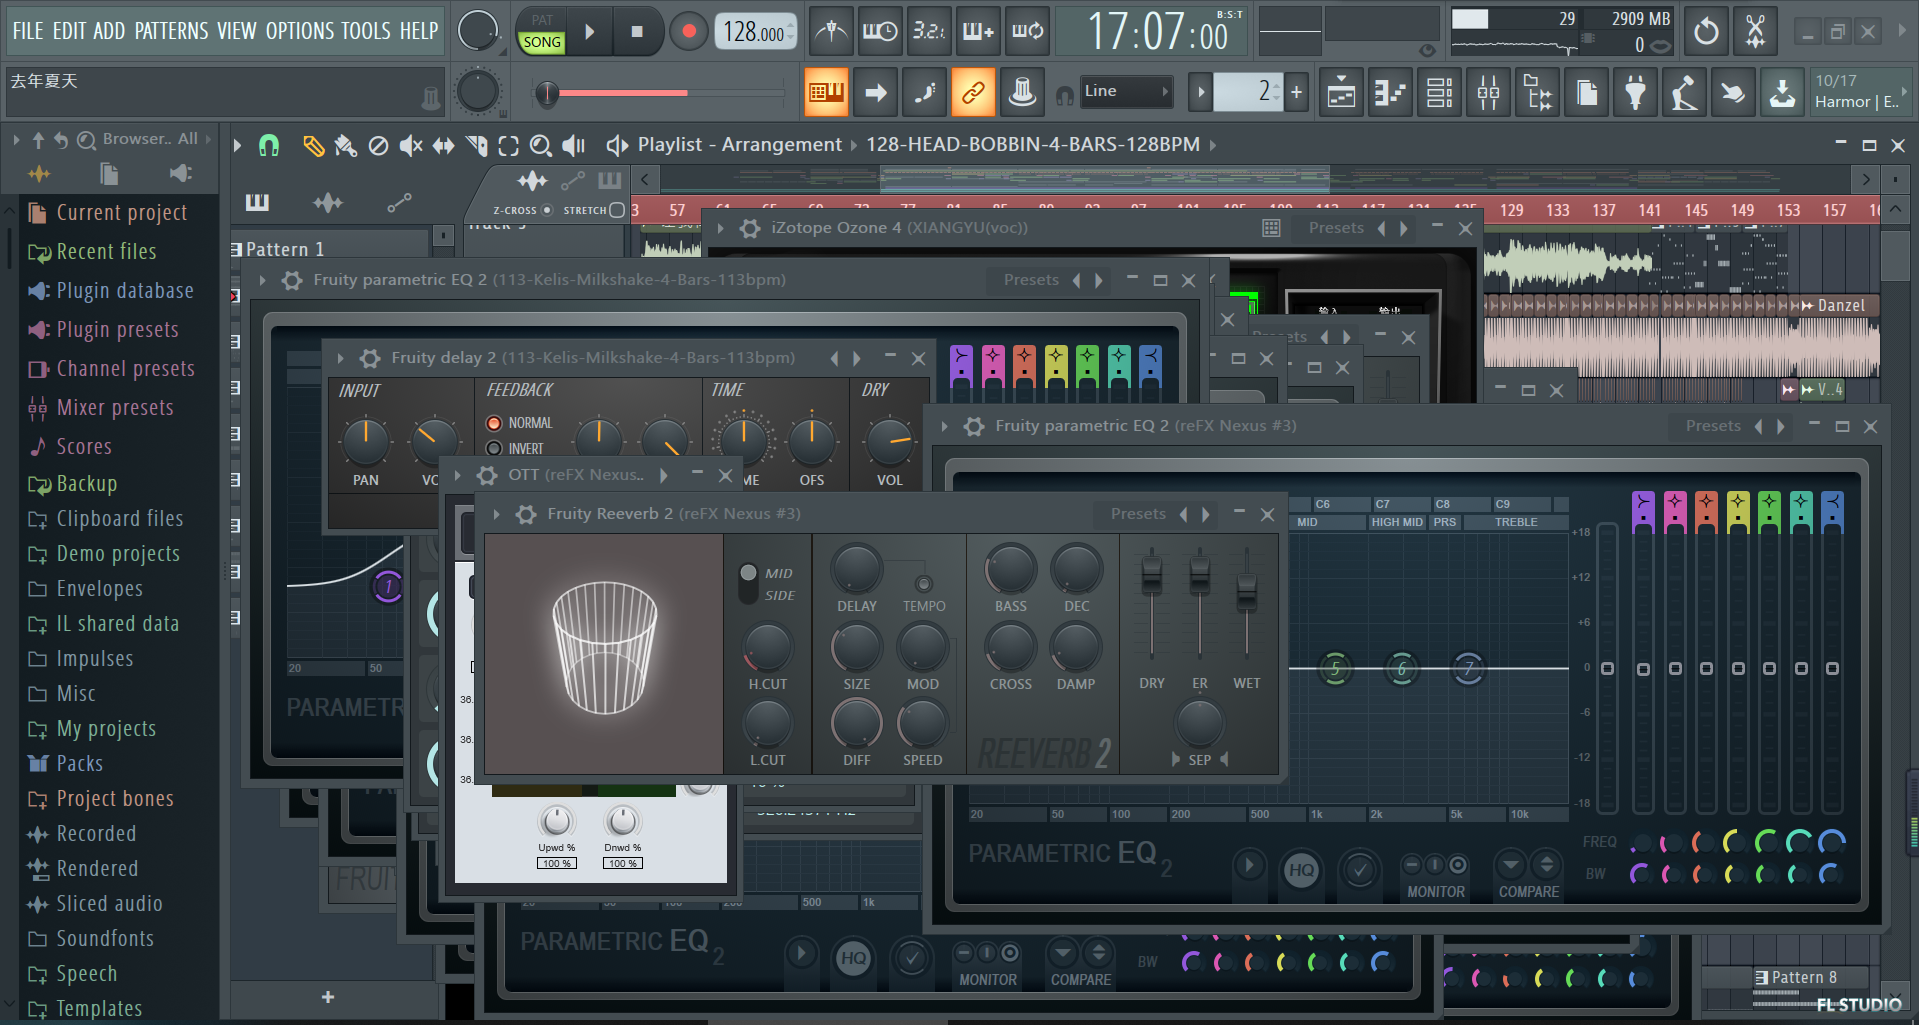Expand Fruity delay 2 window menu arrow
The width and height of the screenshot is (1919, 1025).
tap(341, 358)
